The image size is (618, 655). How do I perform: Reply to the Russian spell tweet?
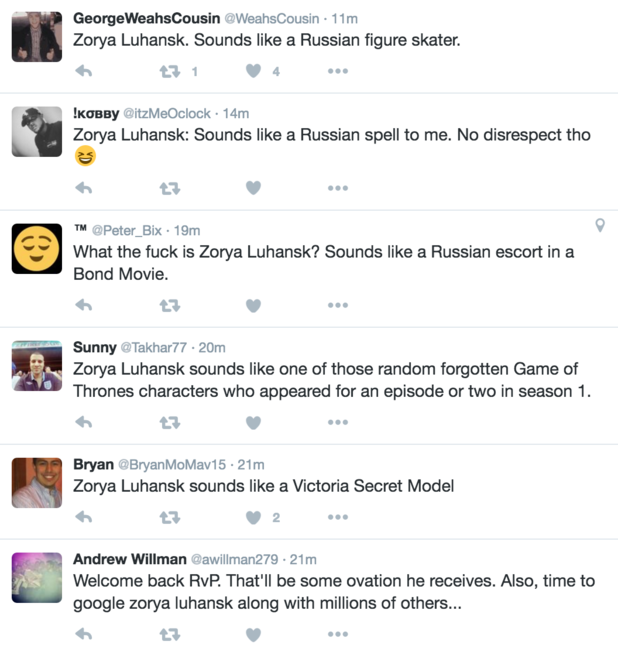pos(84,188)
